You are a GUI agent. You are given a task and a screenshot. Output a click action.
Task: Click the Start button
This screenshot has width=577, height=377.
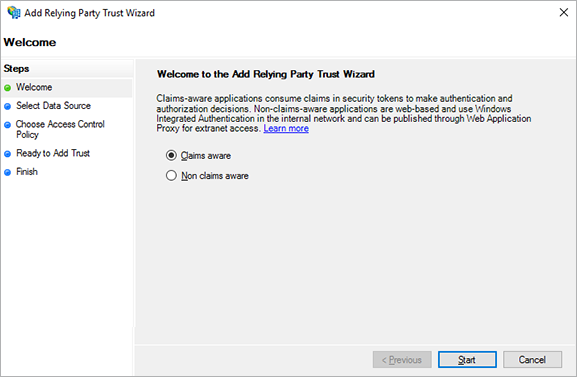pos(467,359)
